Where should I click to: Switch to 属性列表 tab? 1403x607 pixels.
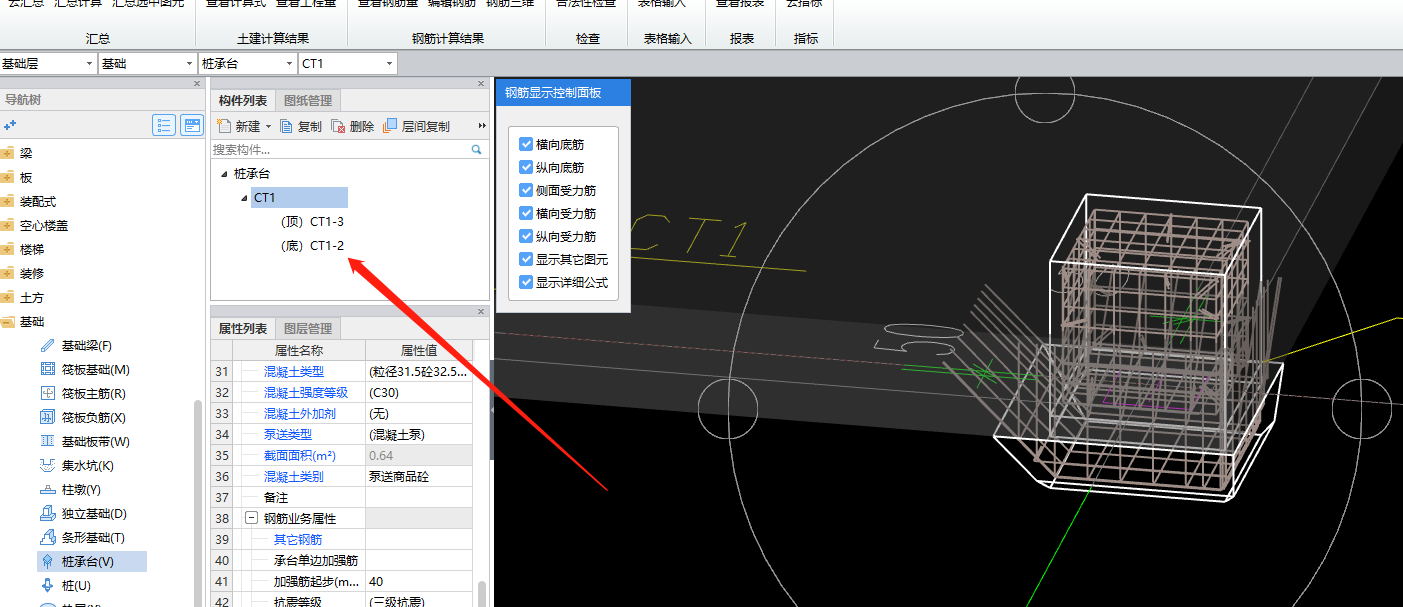243,328
